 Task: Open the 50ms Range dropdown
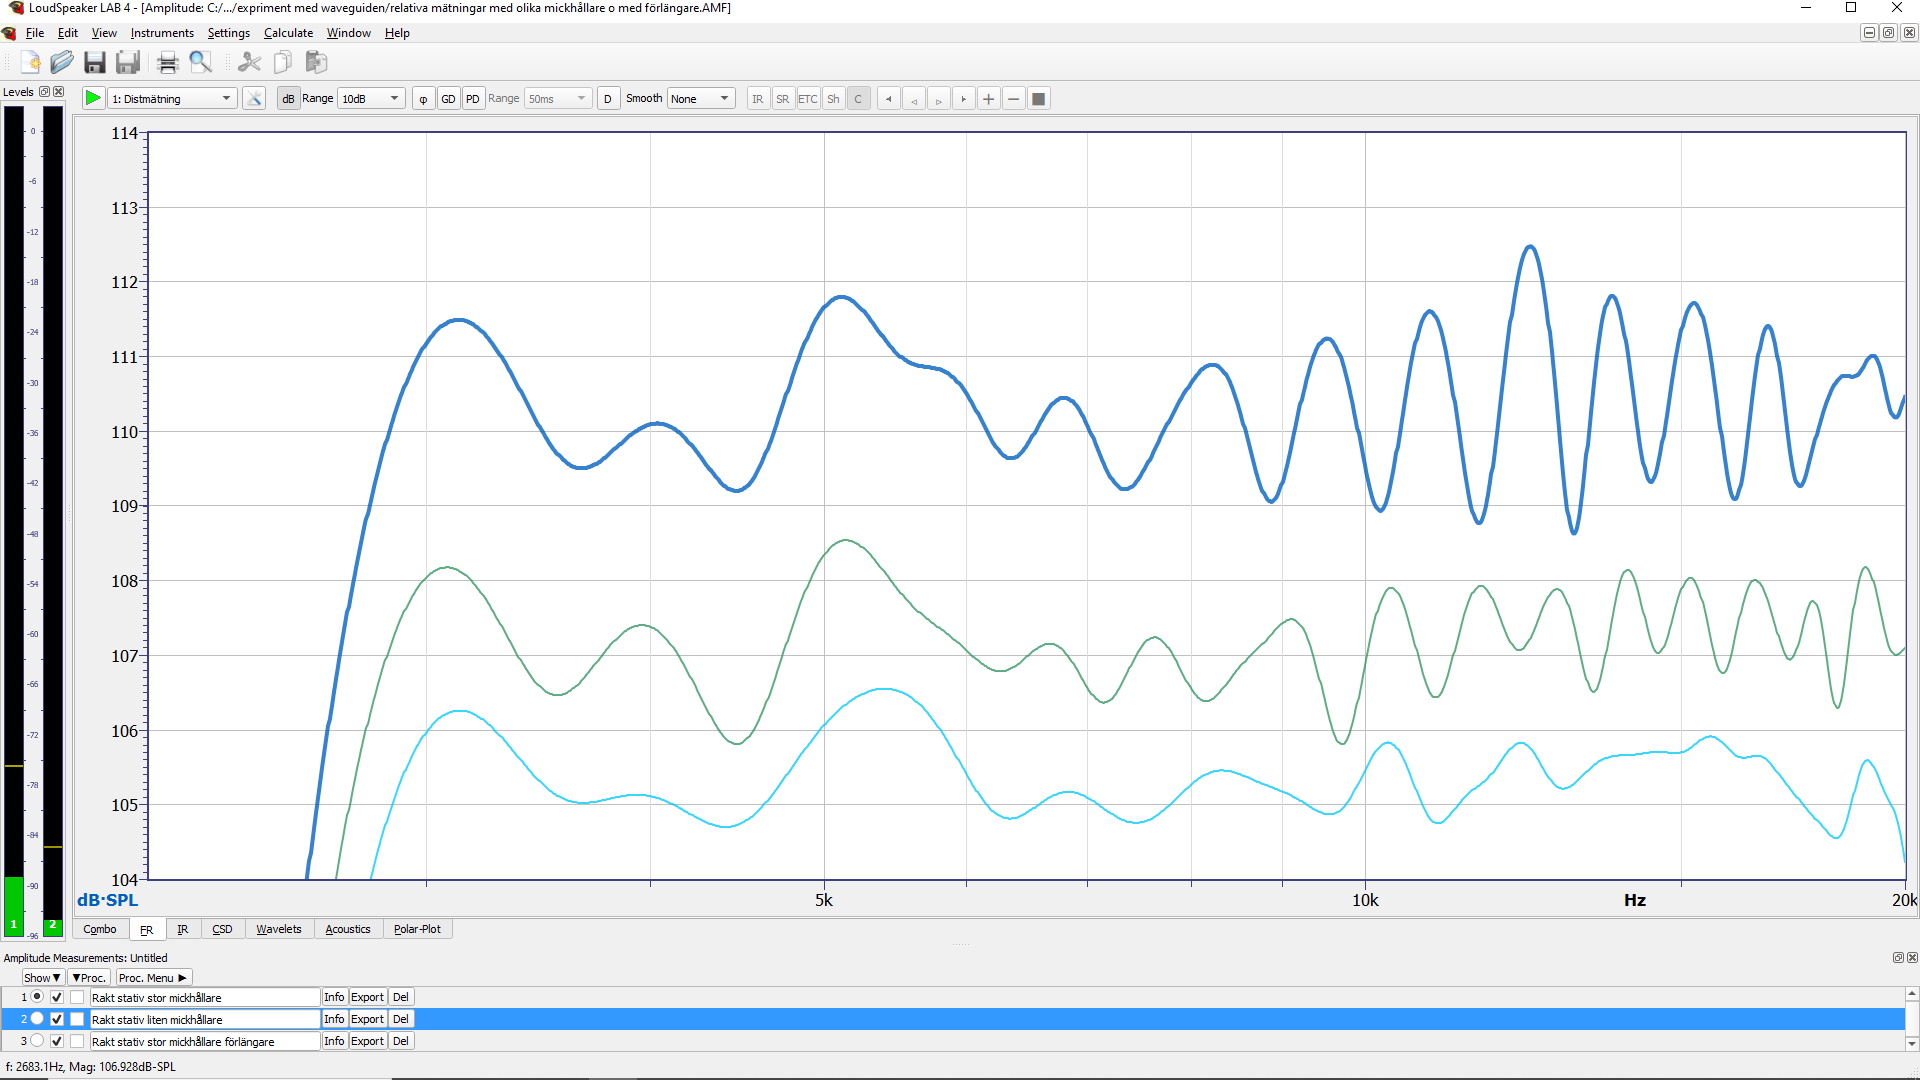click(x=557, y=98)
